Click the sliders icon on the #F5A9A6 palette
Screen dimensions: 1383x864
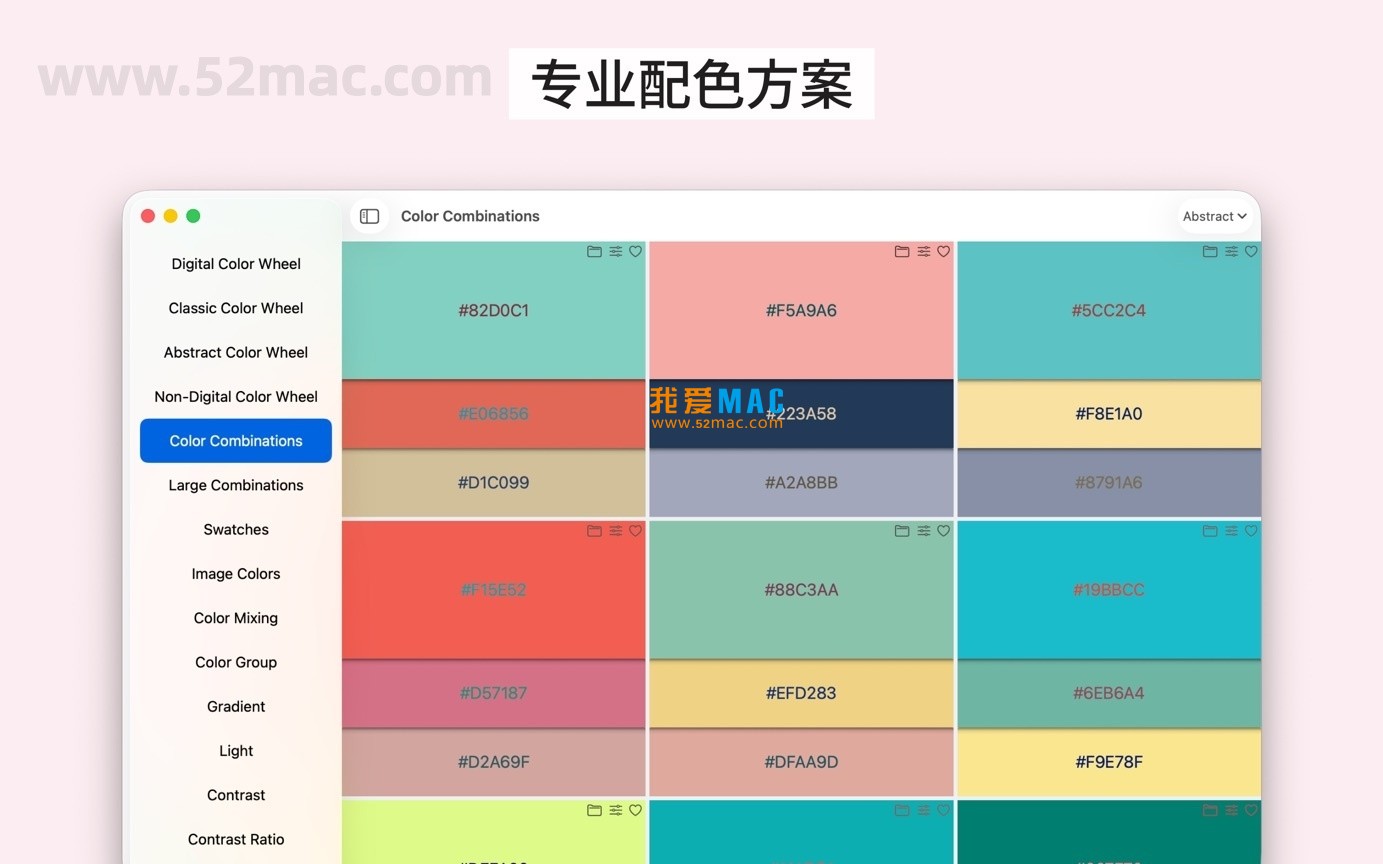coord(923,251)
